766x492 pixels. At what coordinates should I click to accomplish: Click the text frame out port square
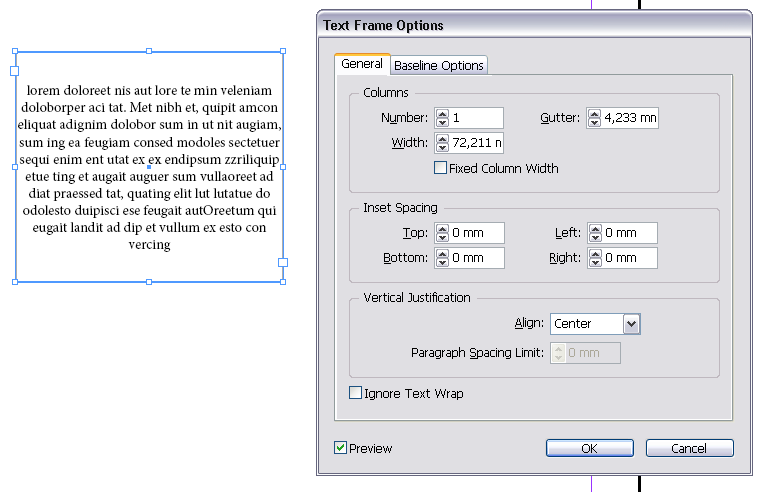(283, 262)
